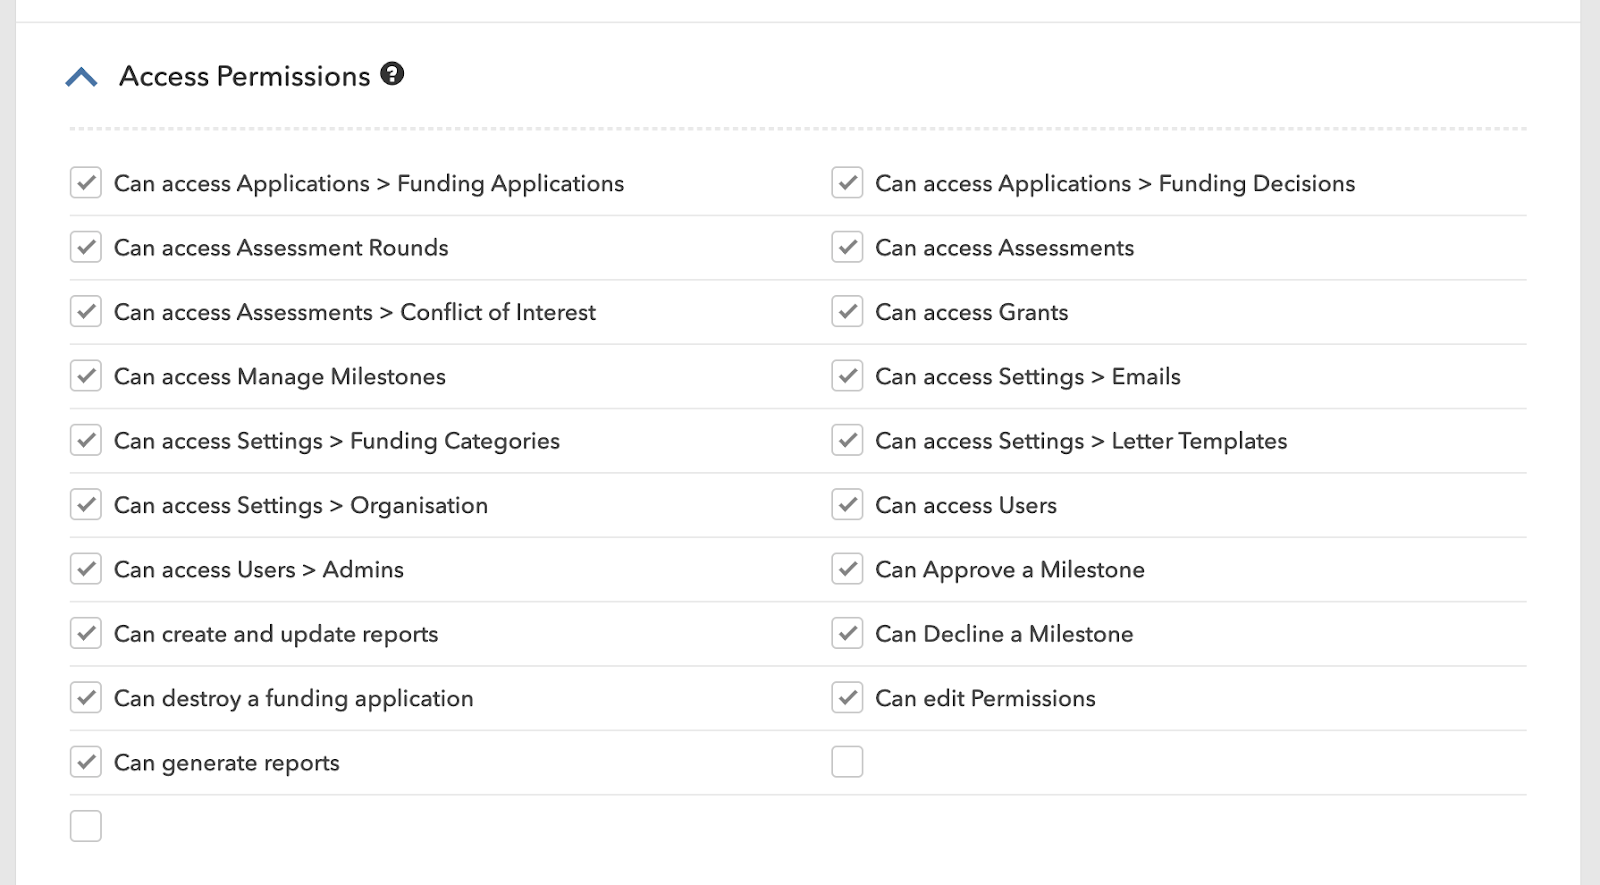This screenshot has width=1600, height=885.
Task: Uncheck Can access Applications > Funding Decisions
Action: coord(847,183)
